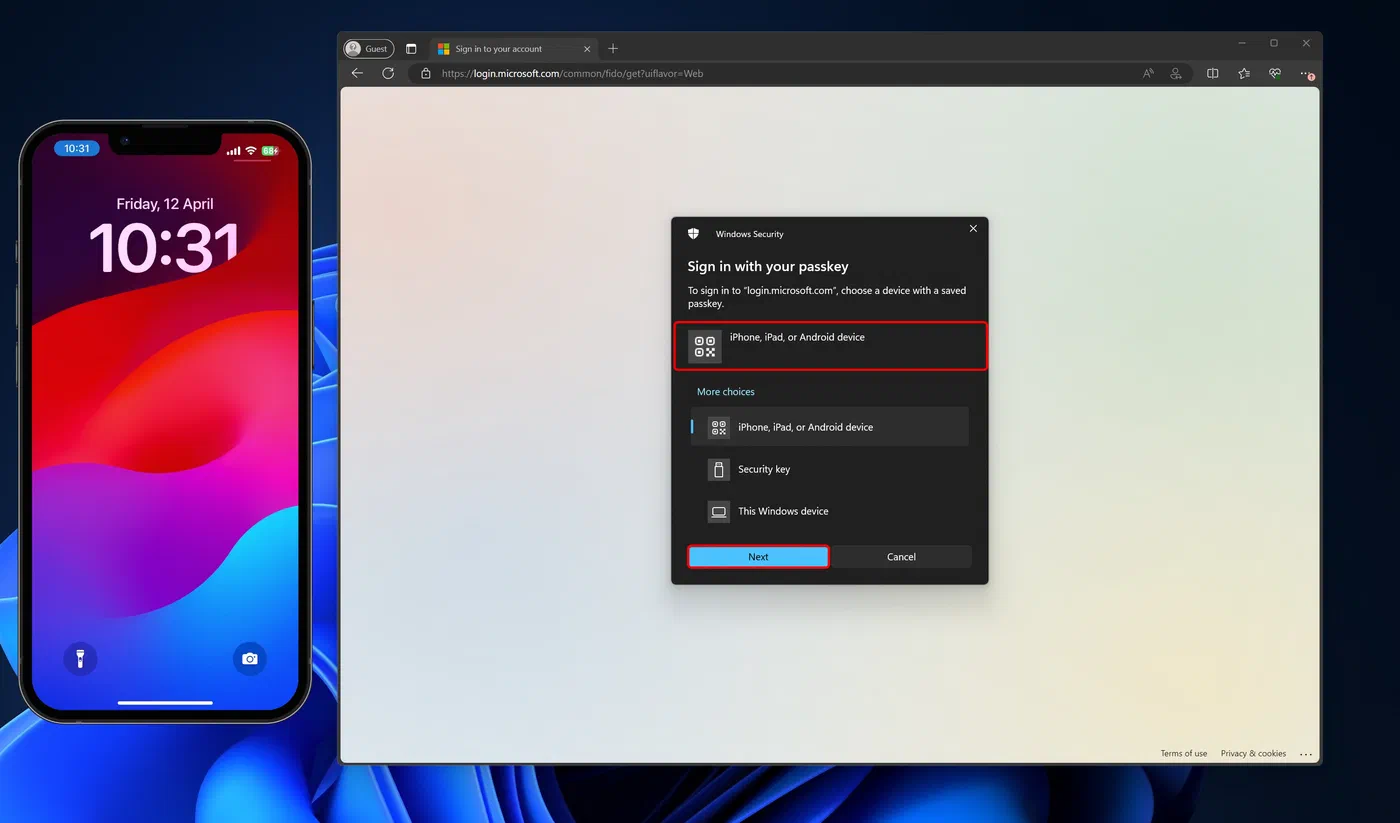Cancel the passkey sign-in dialog
1400x823 pixels.
pos(901,557)
